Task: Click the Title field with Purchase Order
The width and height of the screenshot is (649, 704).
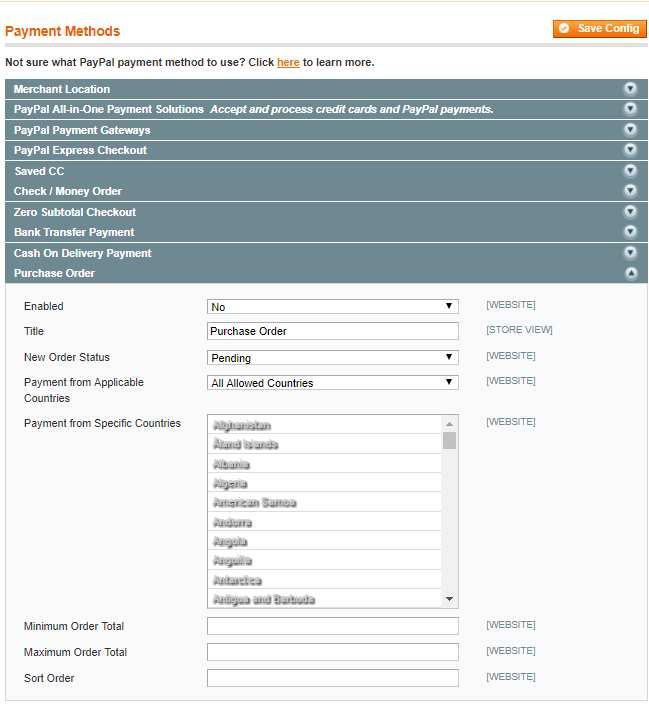Action: click(332, 331)
